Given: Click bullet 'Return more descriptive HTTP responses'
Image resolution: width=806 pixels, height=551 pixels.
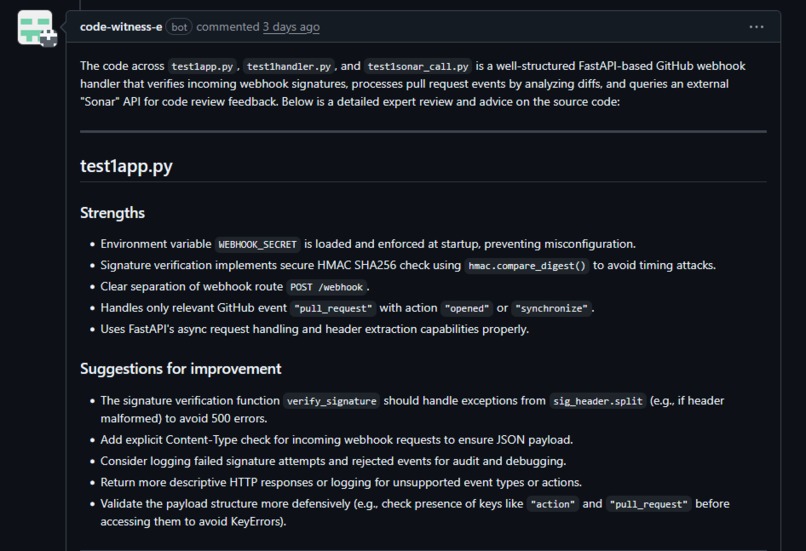Looking at the screenshot, I should coord(341,483).
